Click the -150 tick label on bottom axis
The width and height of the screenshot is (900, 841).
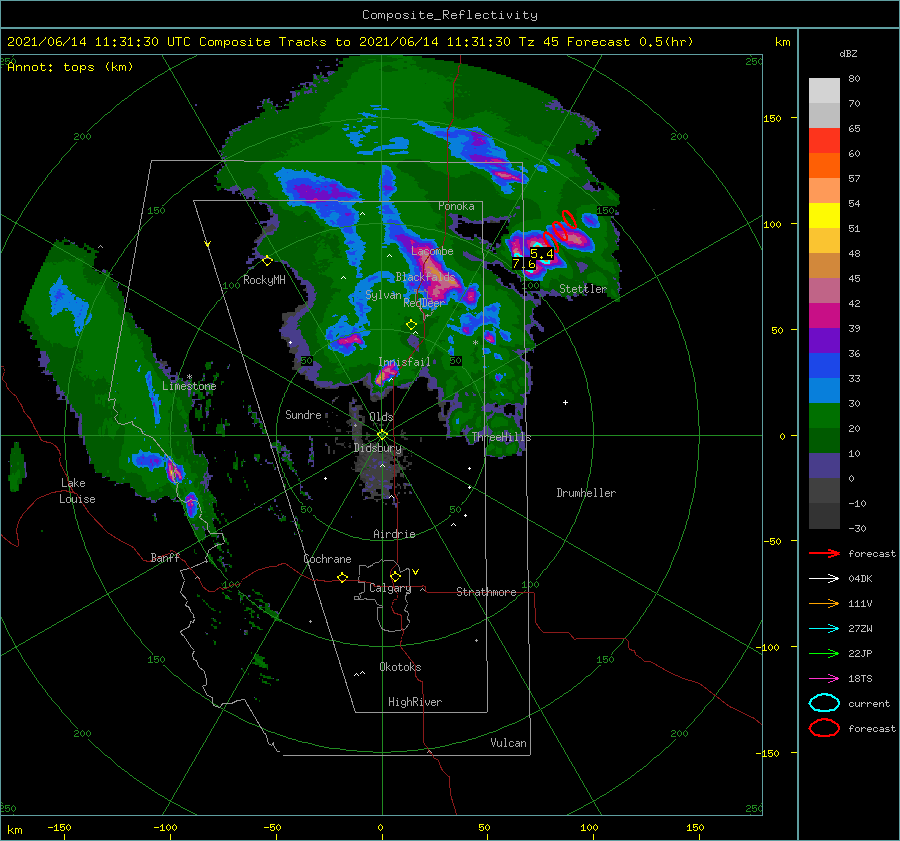pos(59,827)
